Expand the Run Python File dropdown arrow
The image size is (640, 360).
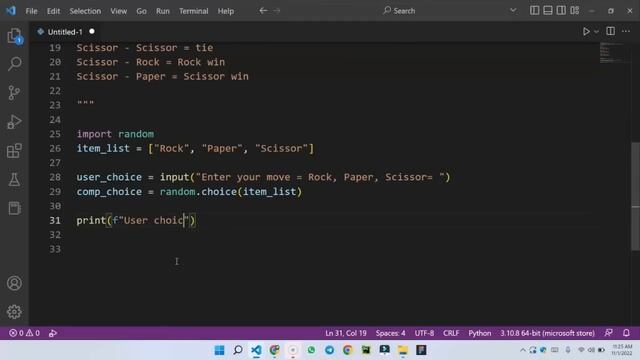[x=596, y=31]
